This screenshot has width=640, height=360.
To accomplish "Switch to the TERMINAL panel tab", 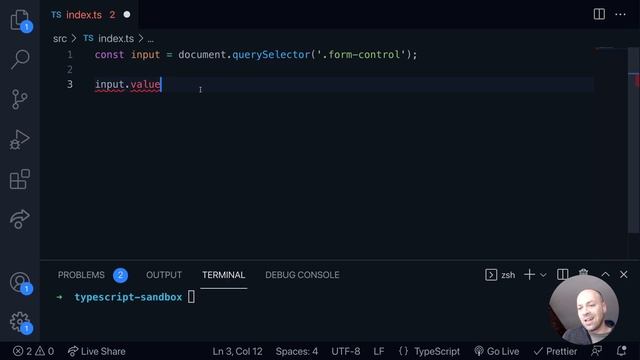I will 224,275.
